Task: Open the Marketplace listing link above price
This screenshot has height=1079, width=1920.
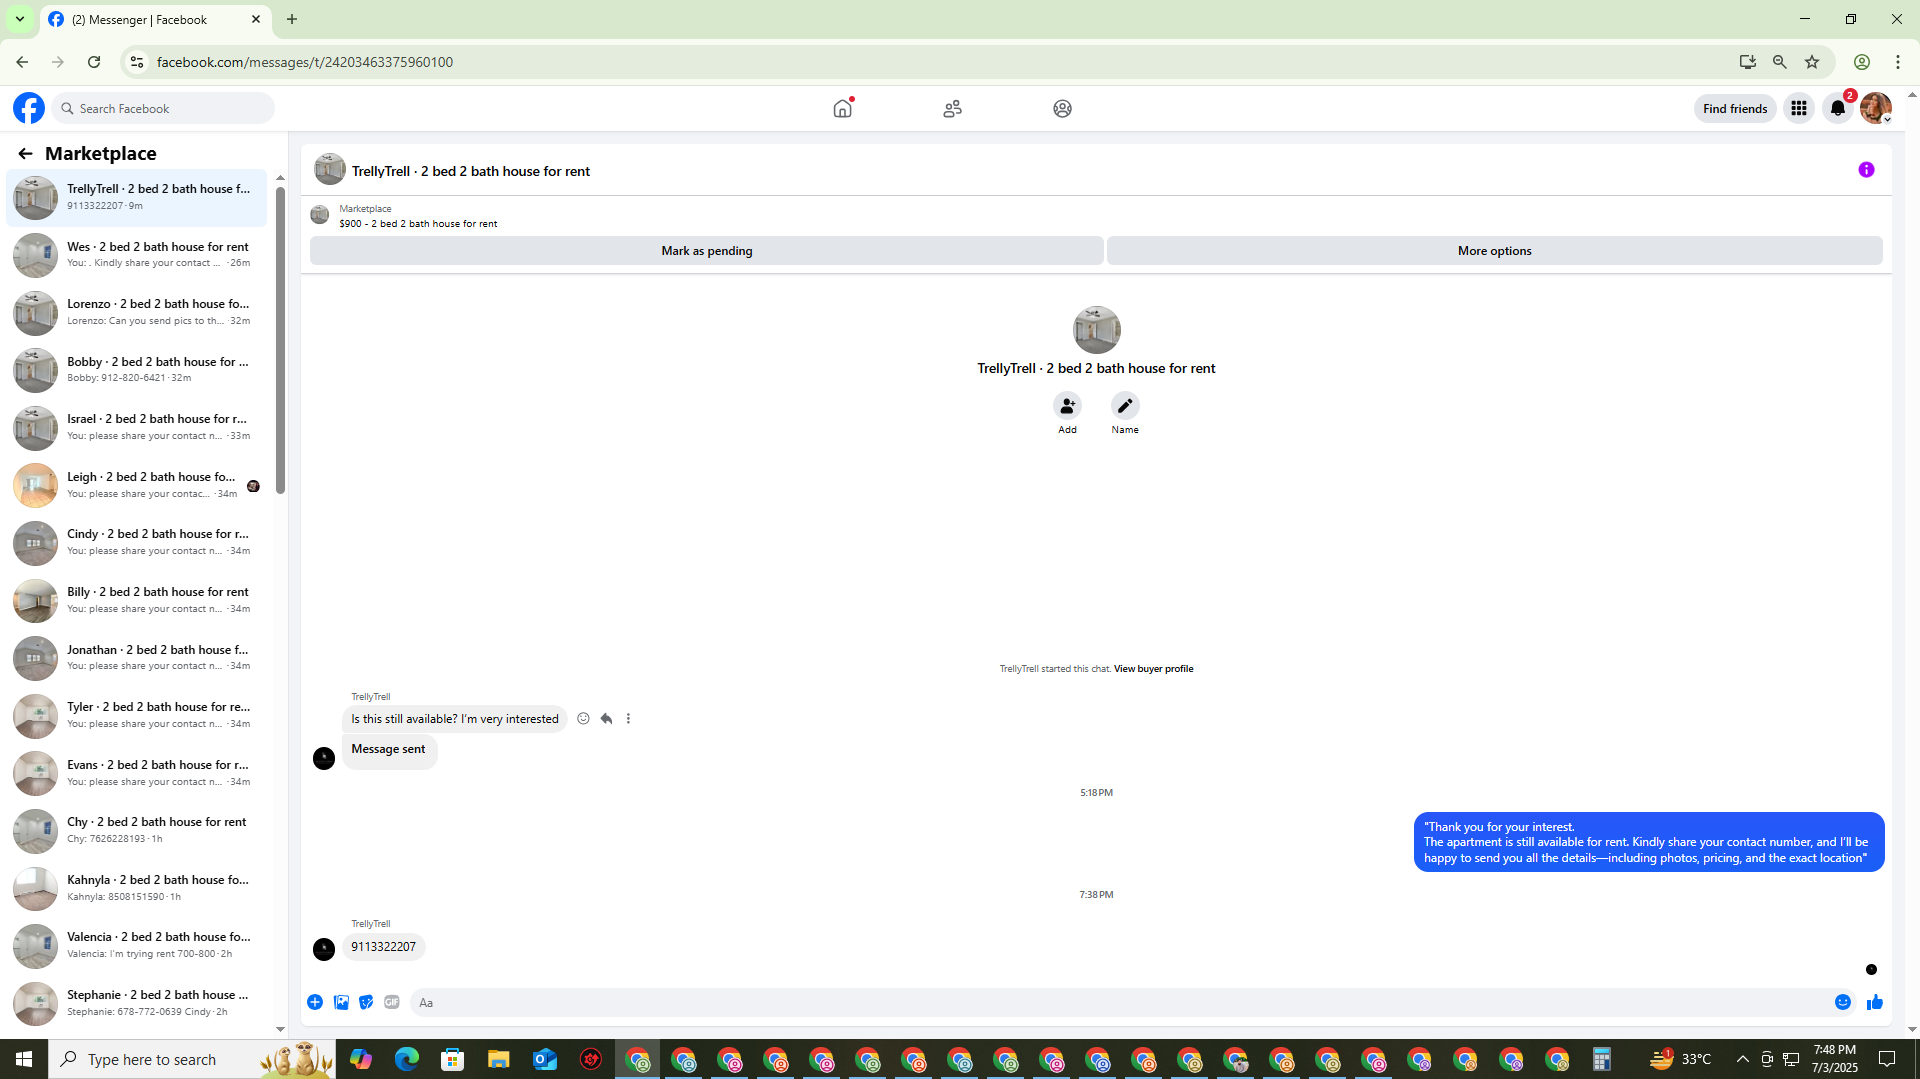Action: point(365,209)
